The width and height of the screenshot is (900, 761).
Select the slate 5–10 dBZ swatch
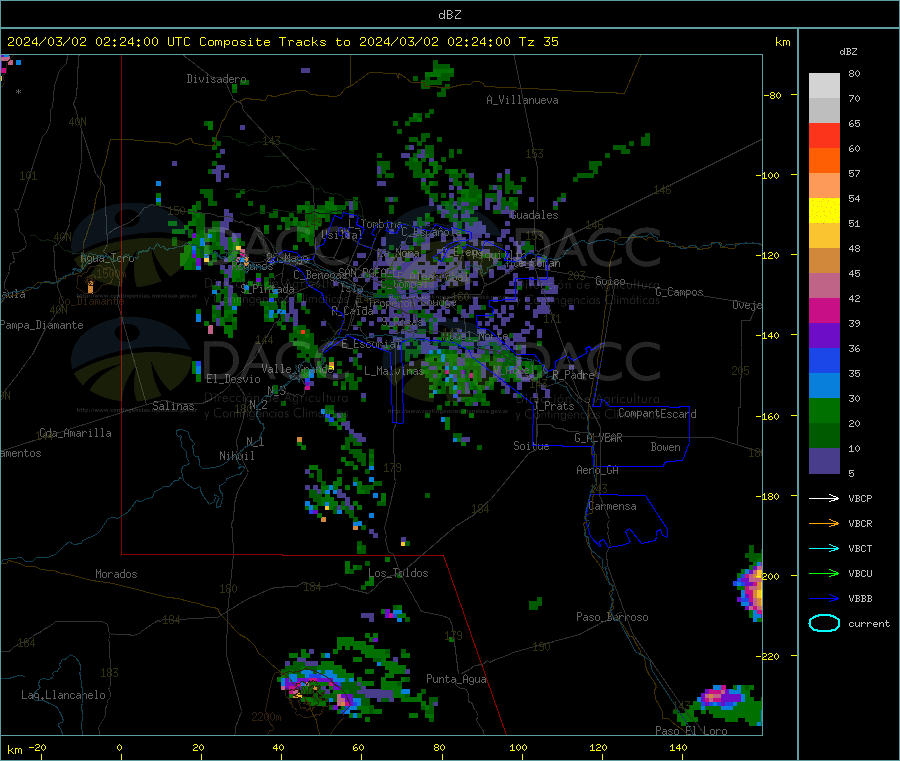824,461
